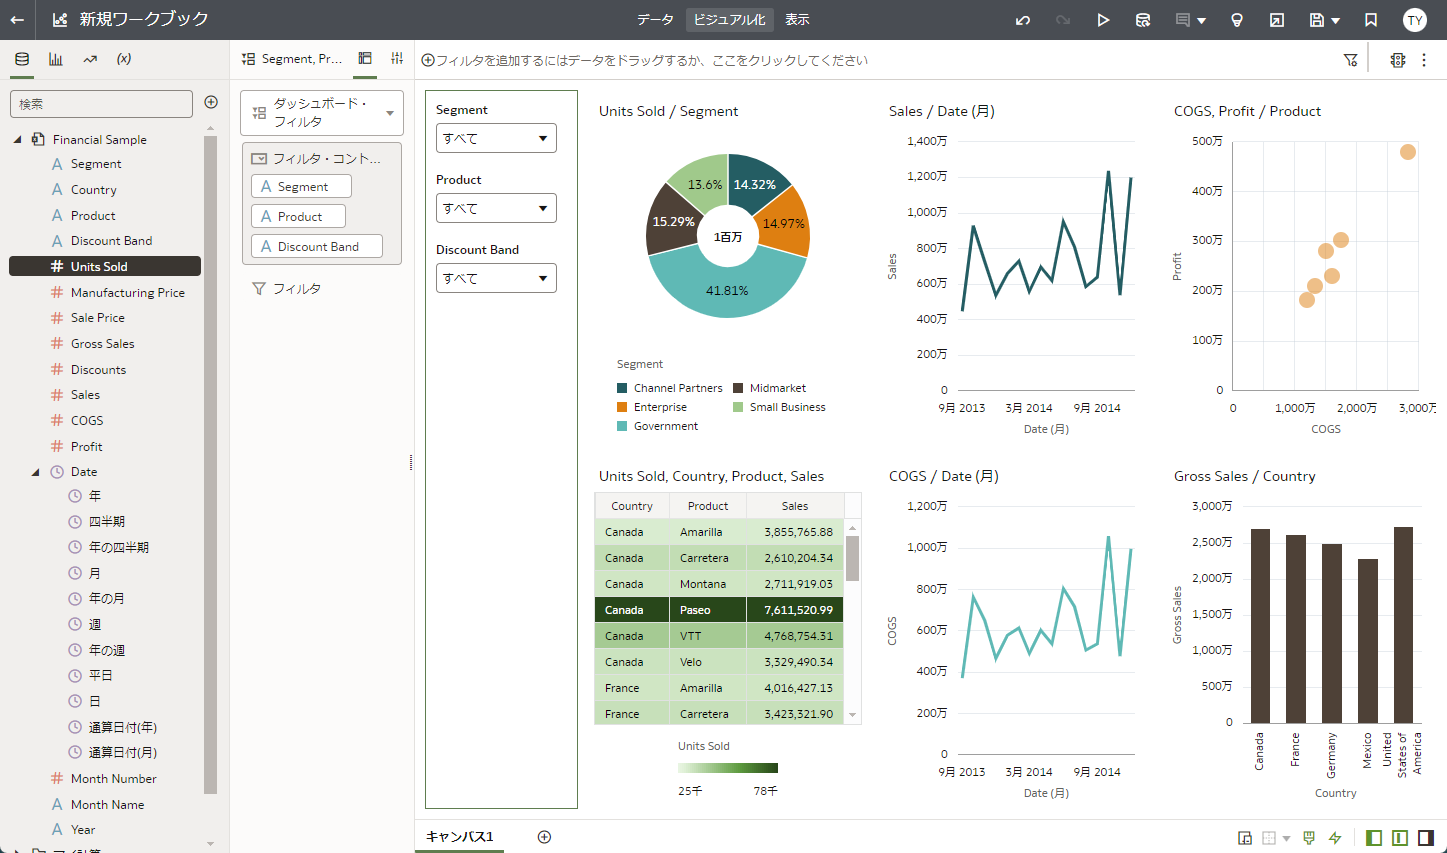Switch to the ビジュアル化 tab
The width and height of the screenshot is (1447, 853).
[x=730, y=20]
